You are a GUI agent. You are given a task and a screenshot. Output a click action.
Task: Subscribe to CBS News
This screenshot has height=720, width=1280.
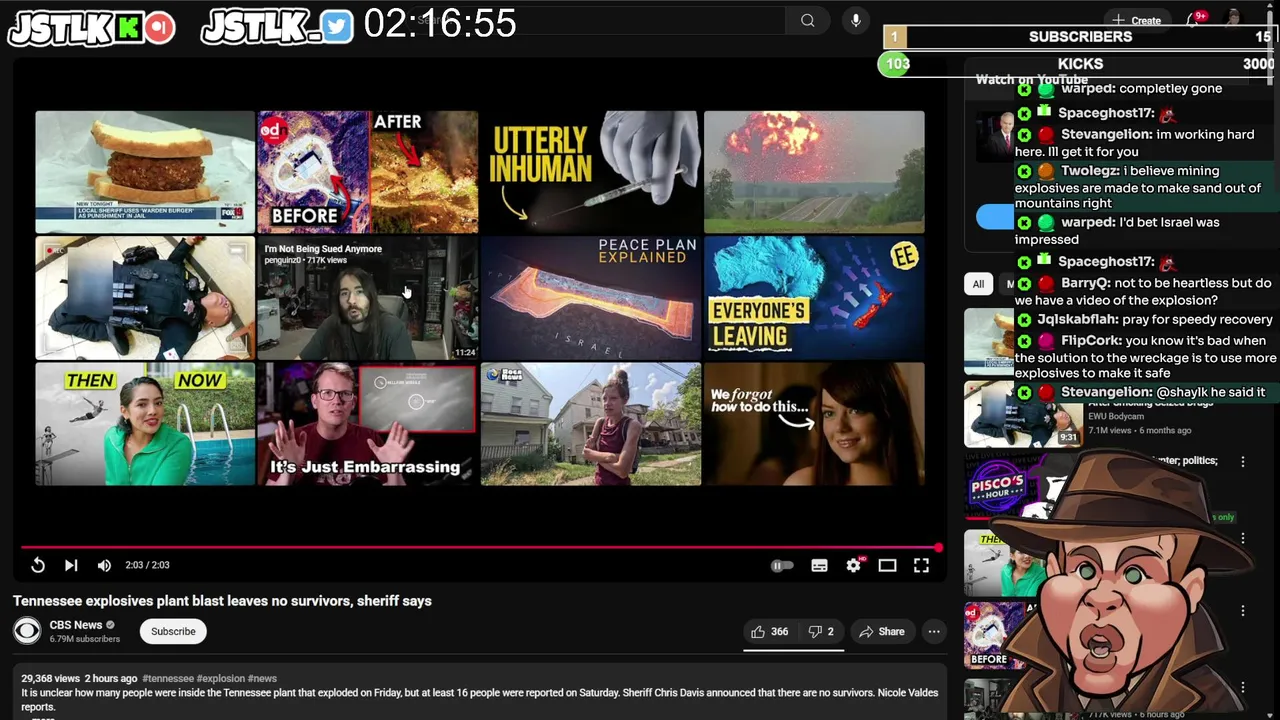click(173, 631)
